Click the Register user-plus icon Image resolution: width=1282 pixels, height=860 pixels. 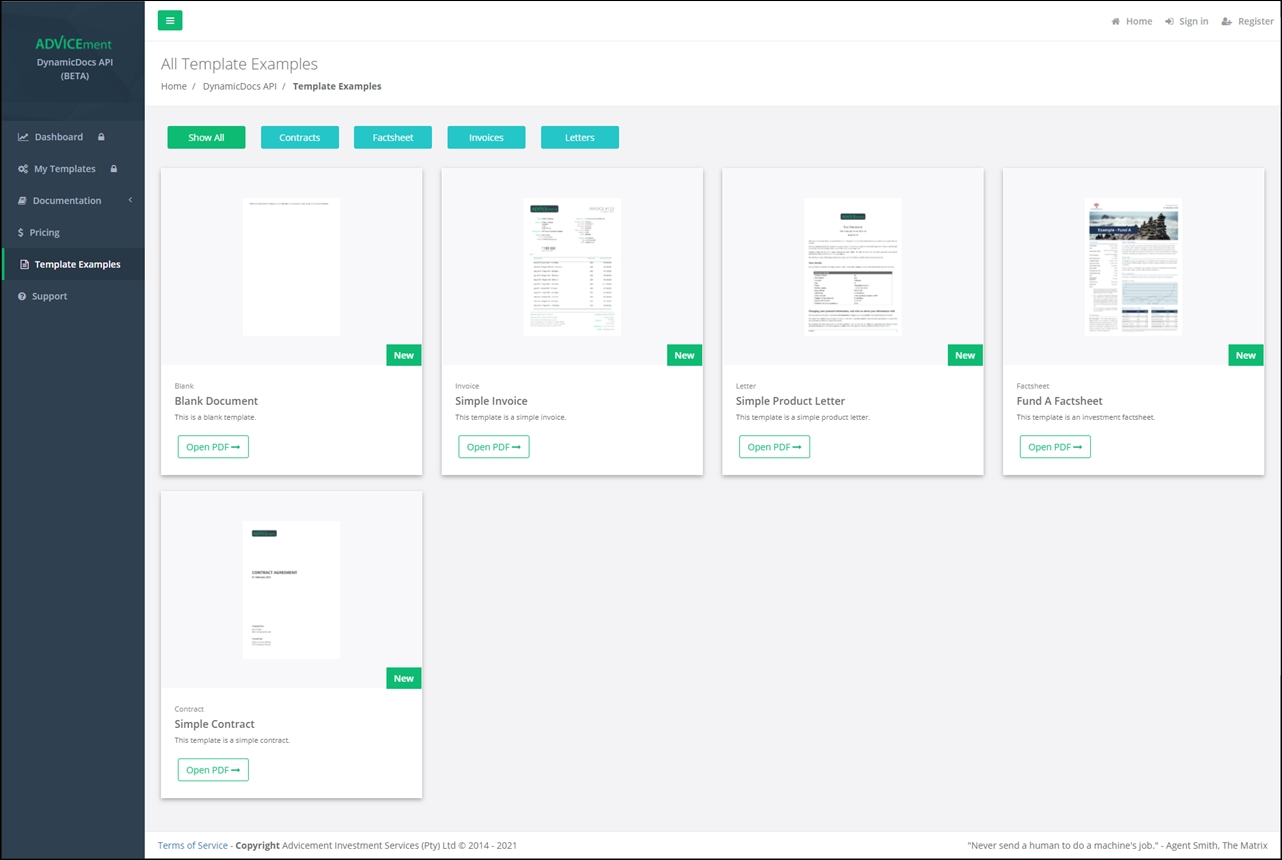pyautogui.click(x=1226, y=21)
